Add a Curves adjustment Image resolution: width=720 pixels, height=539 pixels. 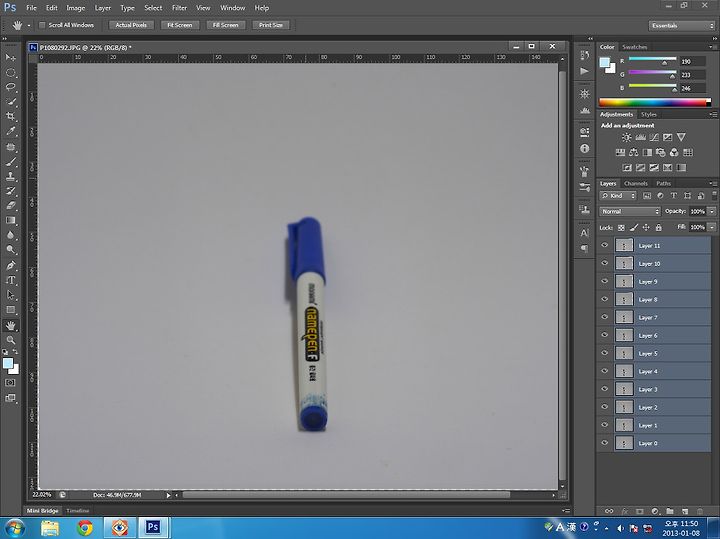click(654, 137)
